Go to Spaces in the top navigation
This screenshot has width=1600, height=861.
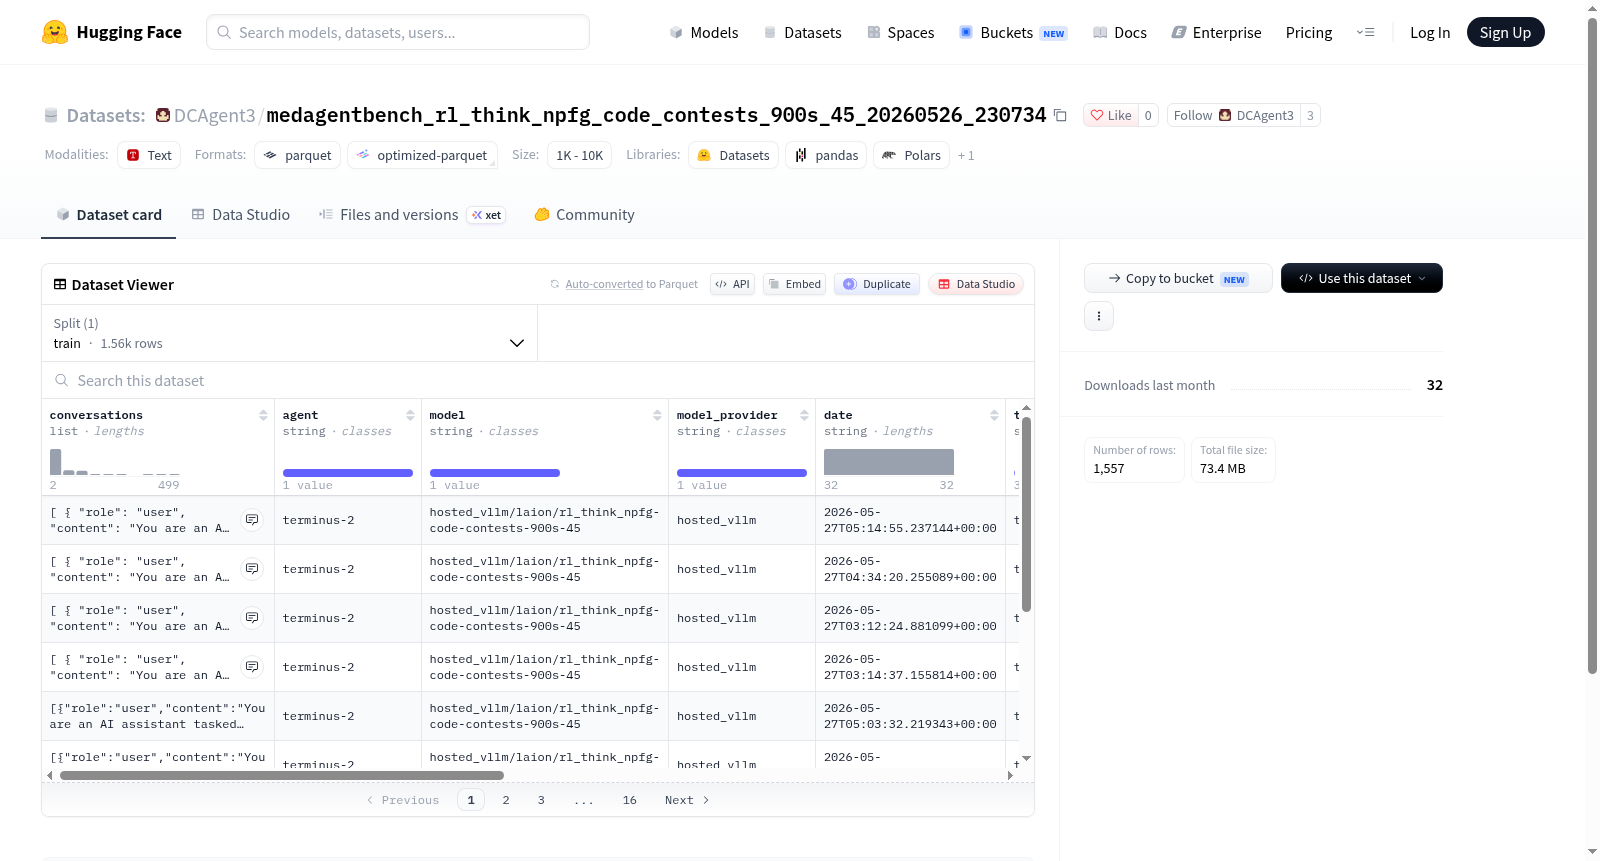900,33
